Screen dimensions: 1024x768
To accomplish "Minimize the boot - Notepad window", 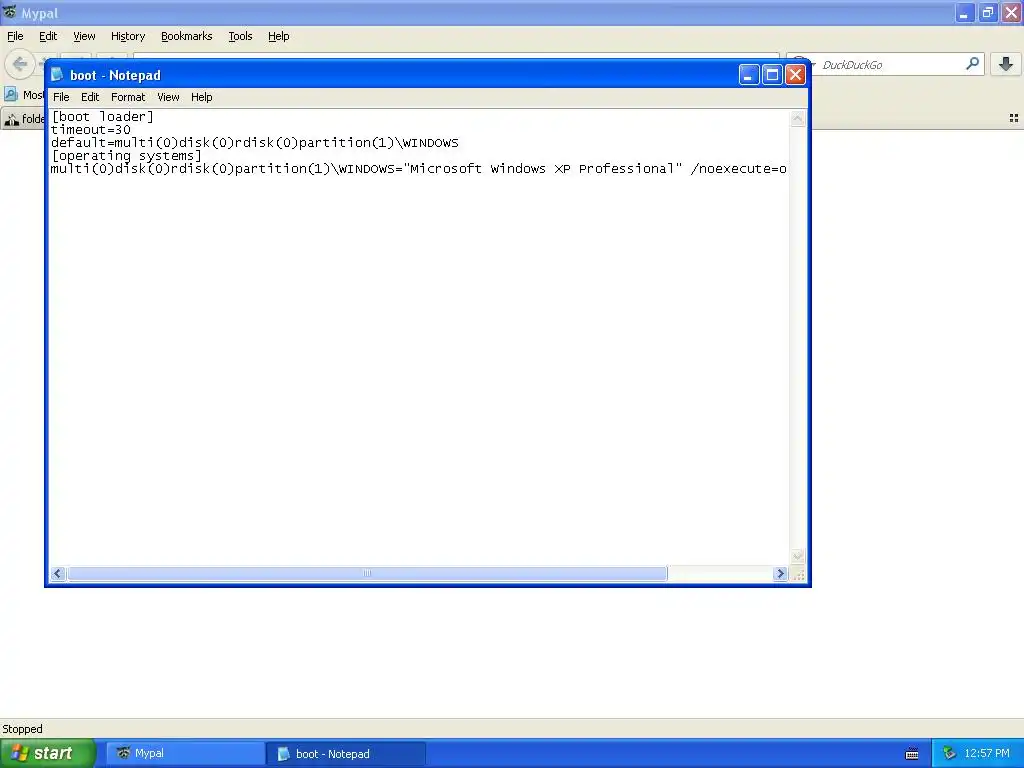I will pyautogui.click(x=748, y=75).
